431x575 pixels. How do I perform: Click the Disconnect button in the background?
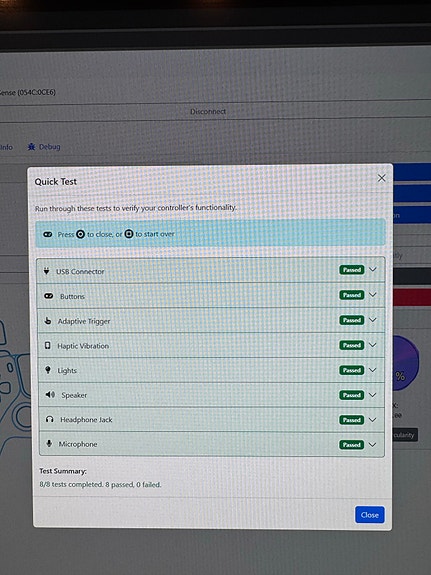coord(208,111)
